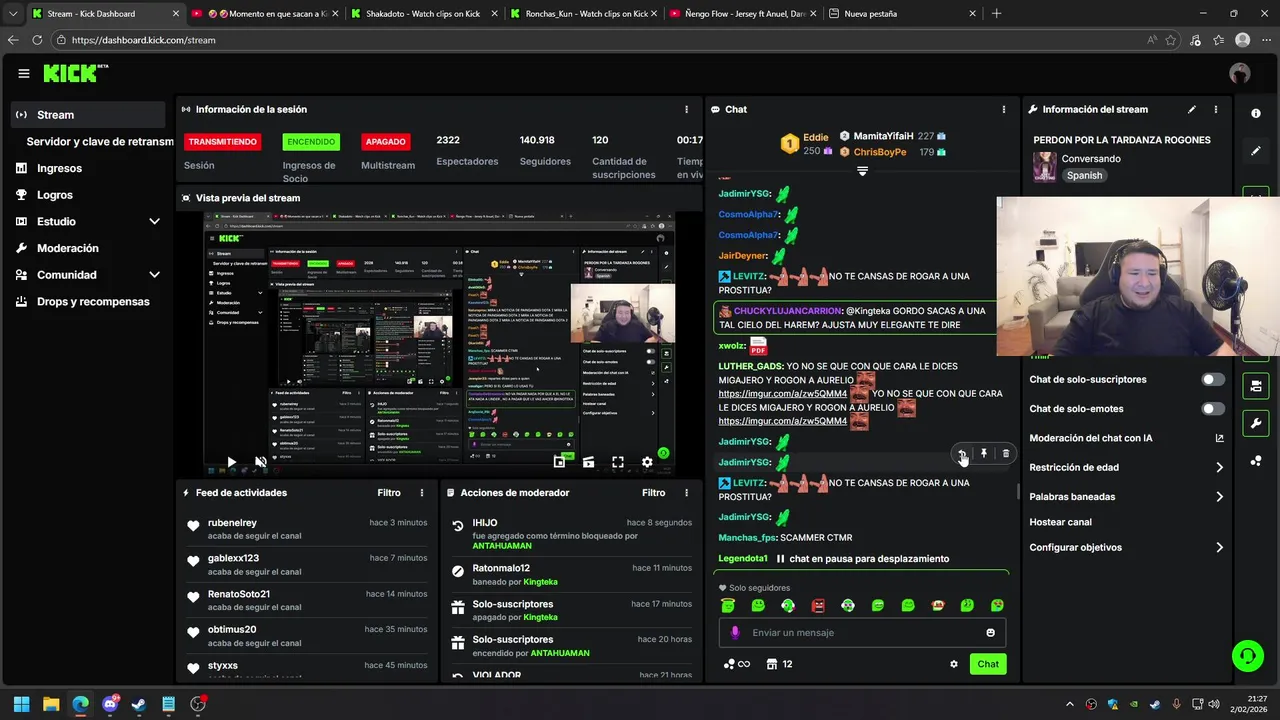Select Stream in the sidebar

[x=88, y=115]
